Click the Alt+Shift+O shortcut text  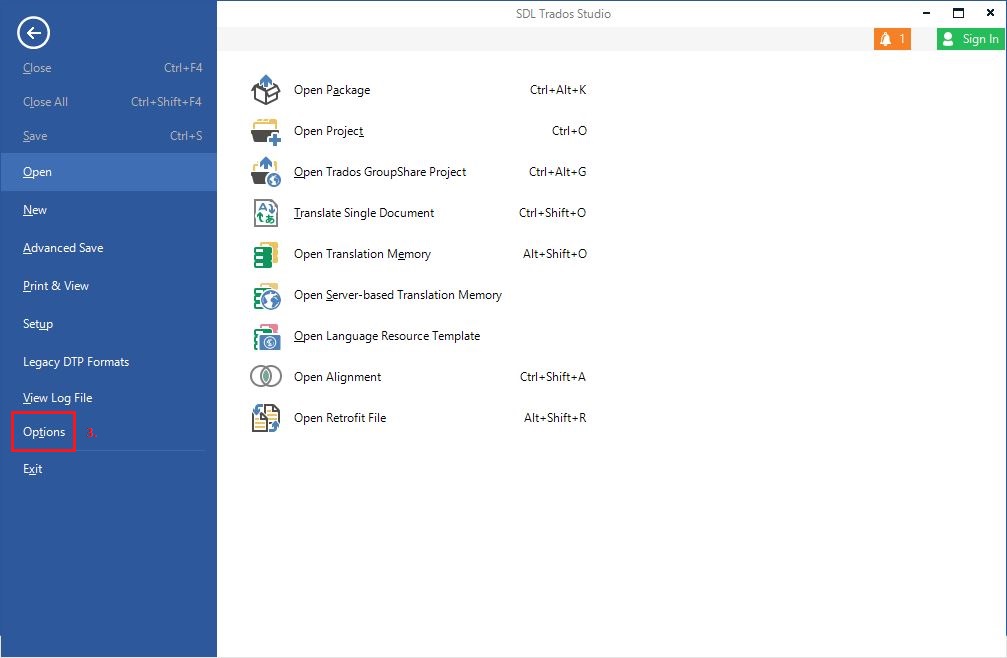click(555, 254)
